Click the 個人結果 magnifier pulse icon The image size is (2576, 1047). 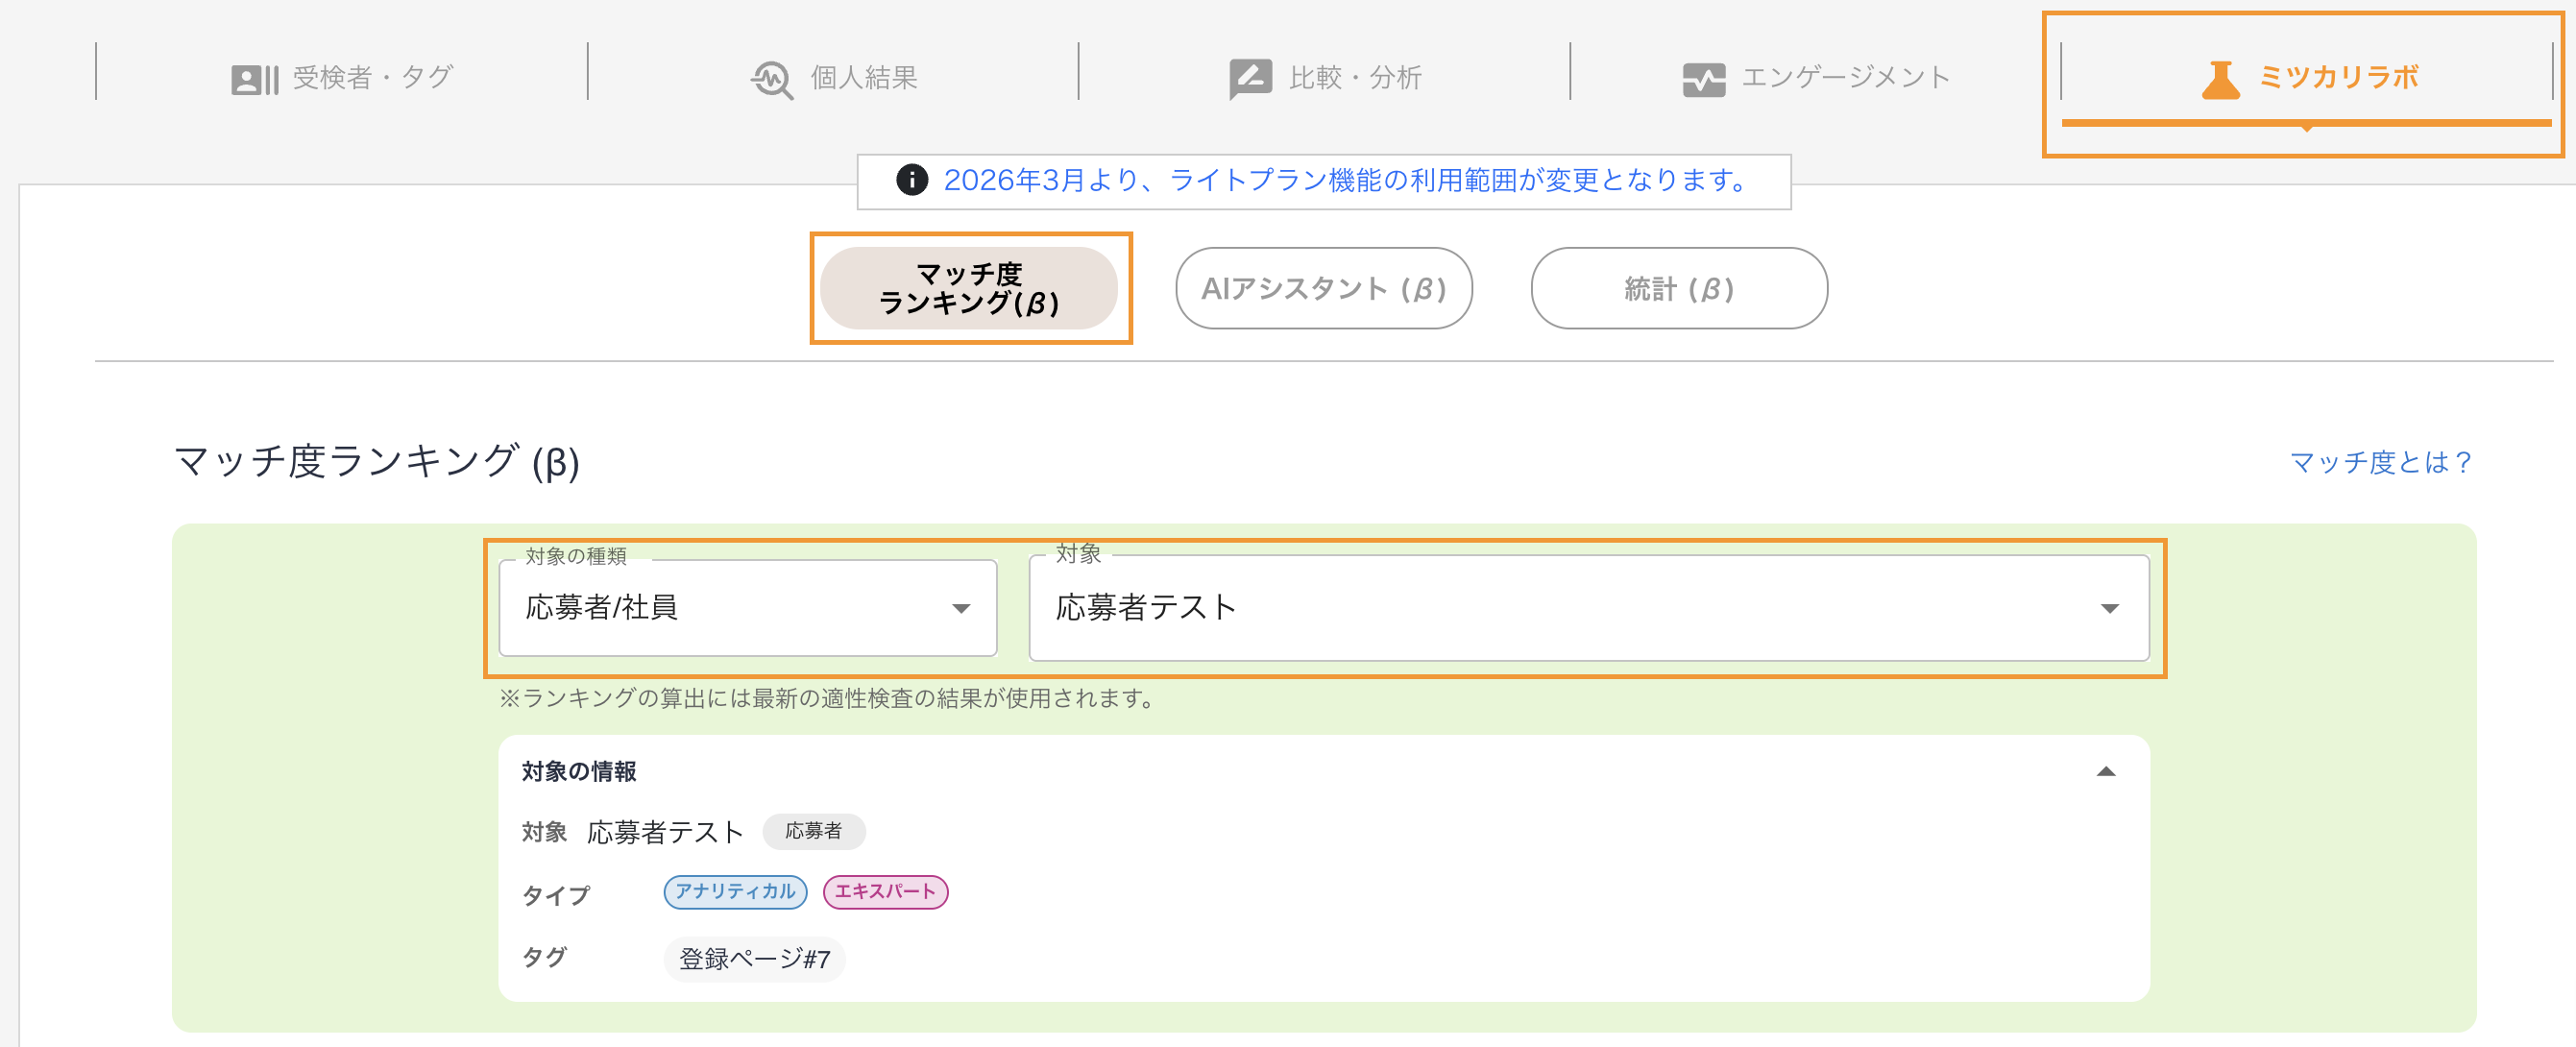point(771,79)
